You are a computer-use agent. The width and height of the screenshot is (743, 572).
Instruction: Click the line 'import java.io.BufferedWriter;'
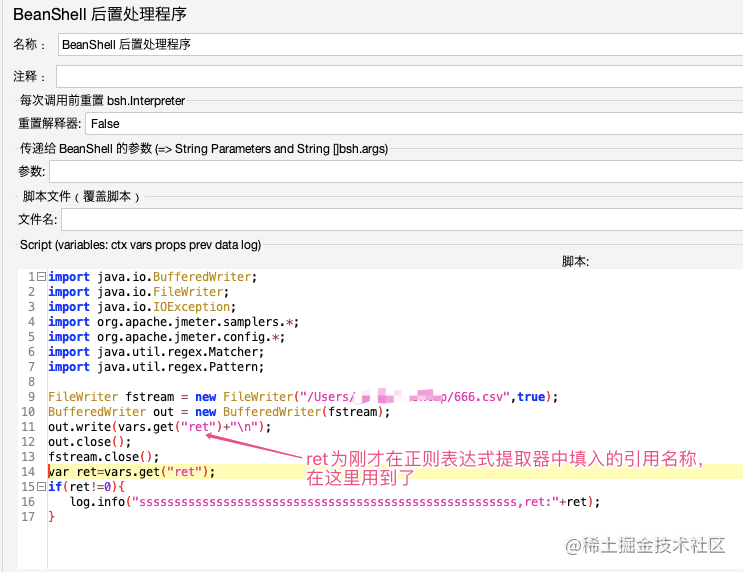click(x=152, y=277)
